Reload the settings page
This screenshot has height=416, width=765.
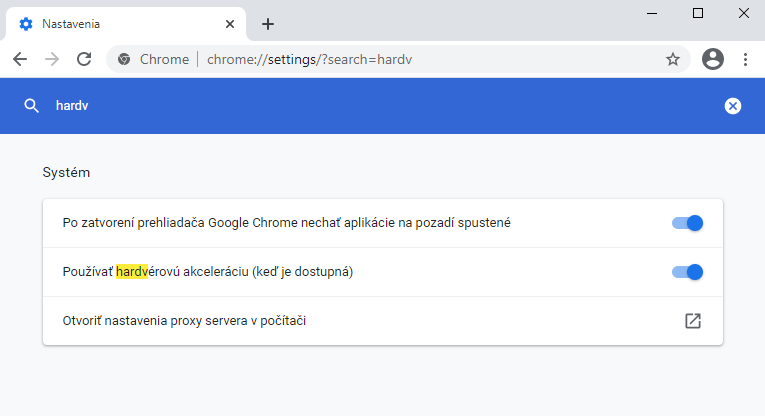[x=84, y=59]
